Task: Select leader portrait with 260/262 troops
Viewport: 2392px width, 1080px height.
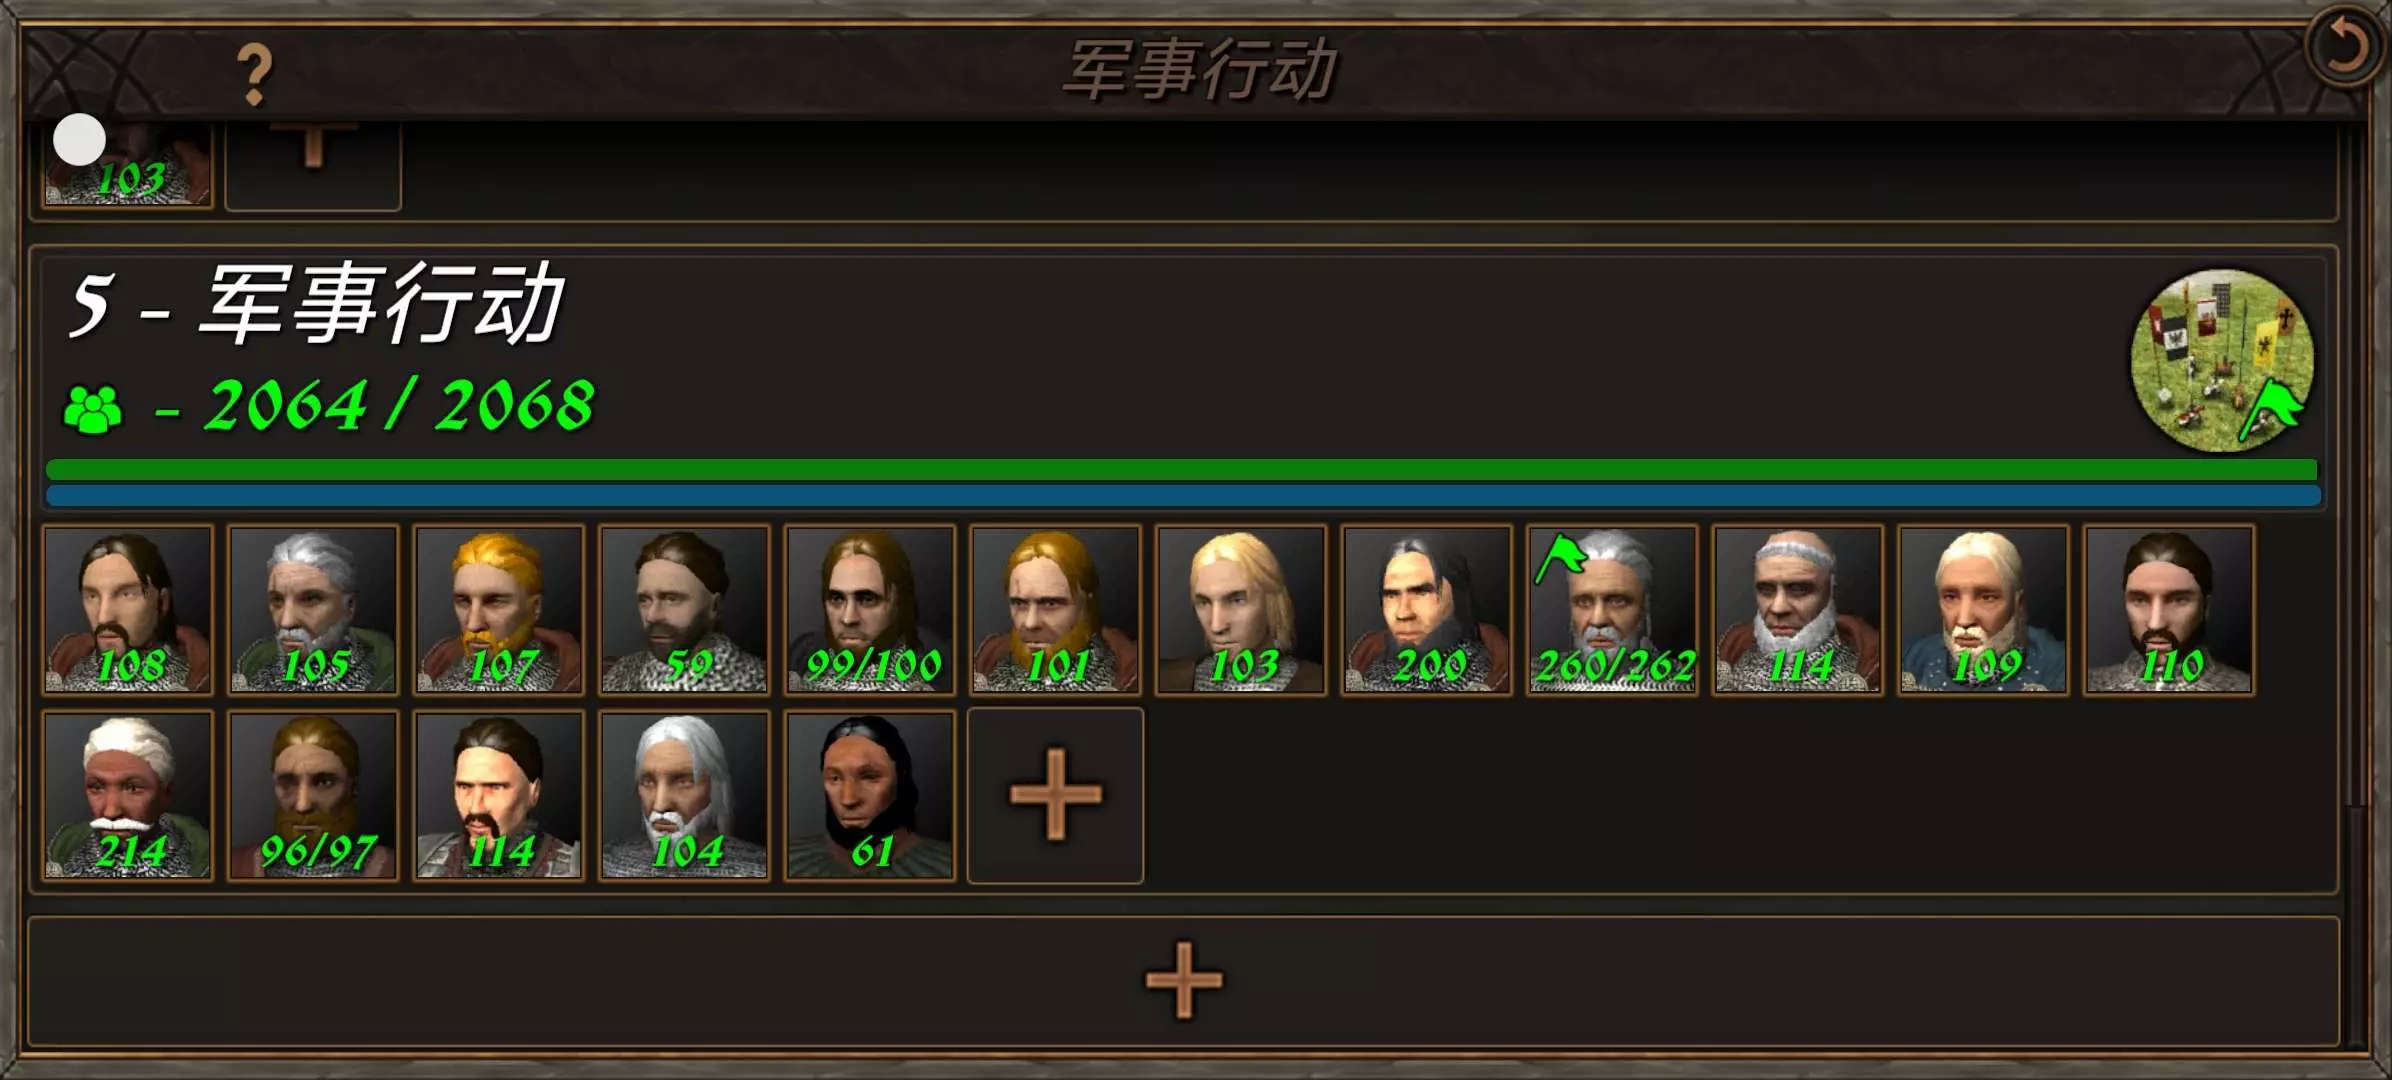Action: (1612, 609)
